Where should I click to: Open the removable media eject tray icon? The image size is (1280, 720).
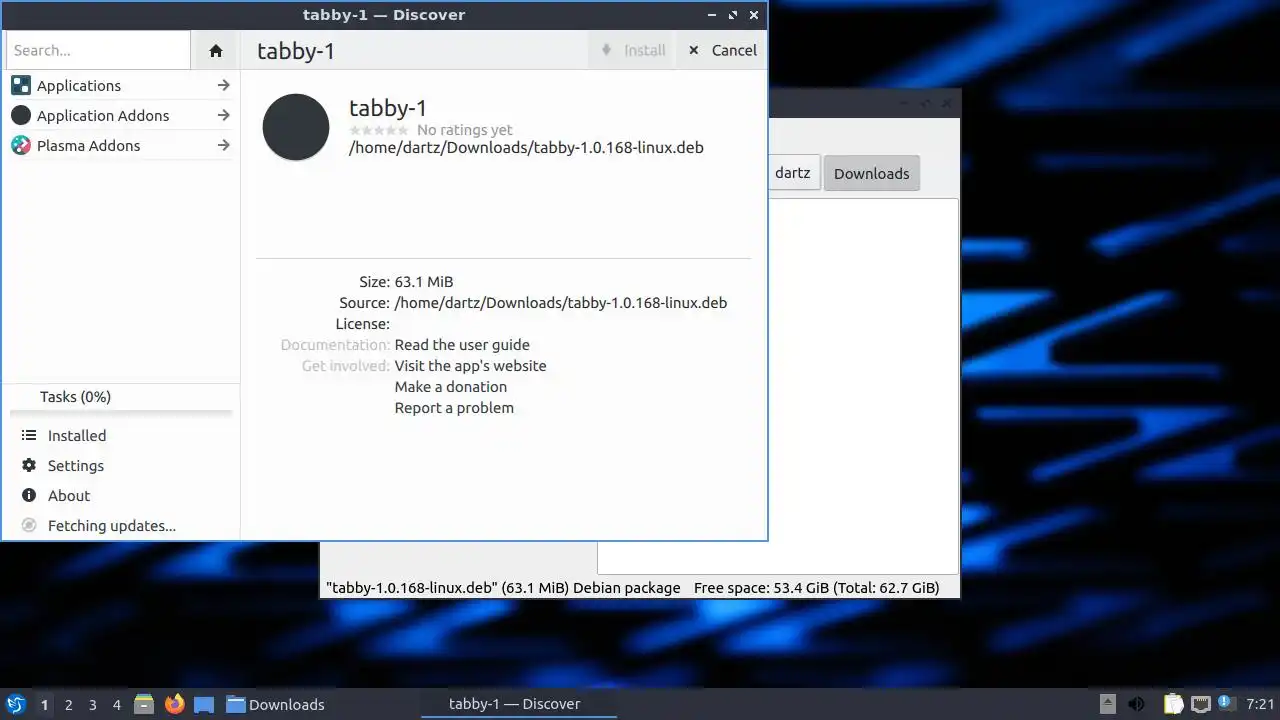tap(1107, 704)
